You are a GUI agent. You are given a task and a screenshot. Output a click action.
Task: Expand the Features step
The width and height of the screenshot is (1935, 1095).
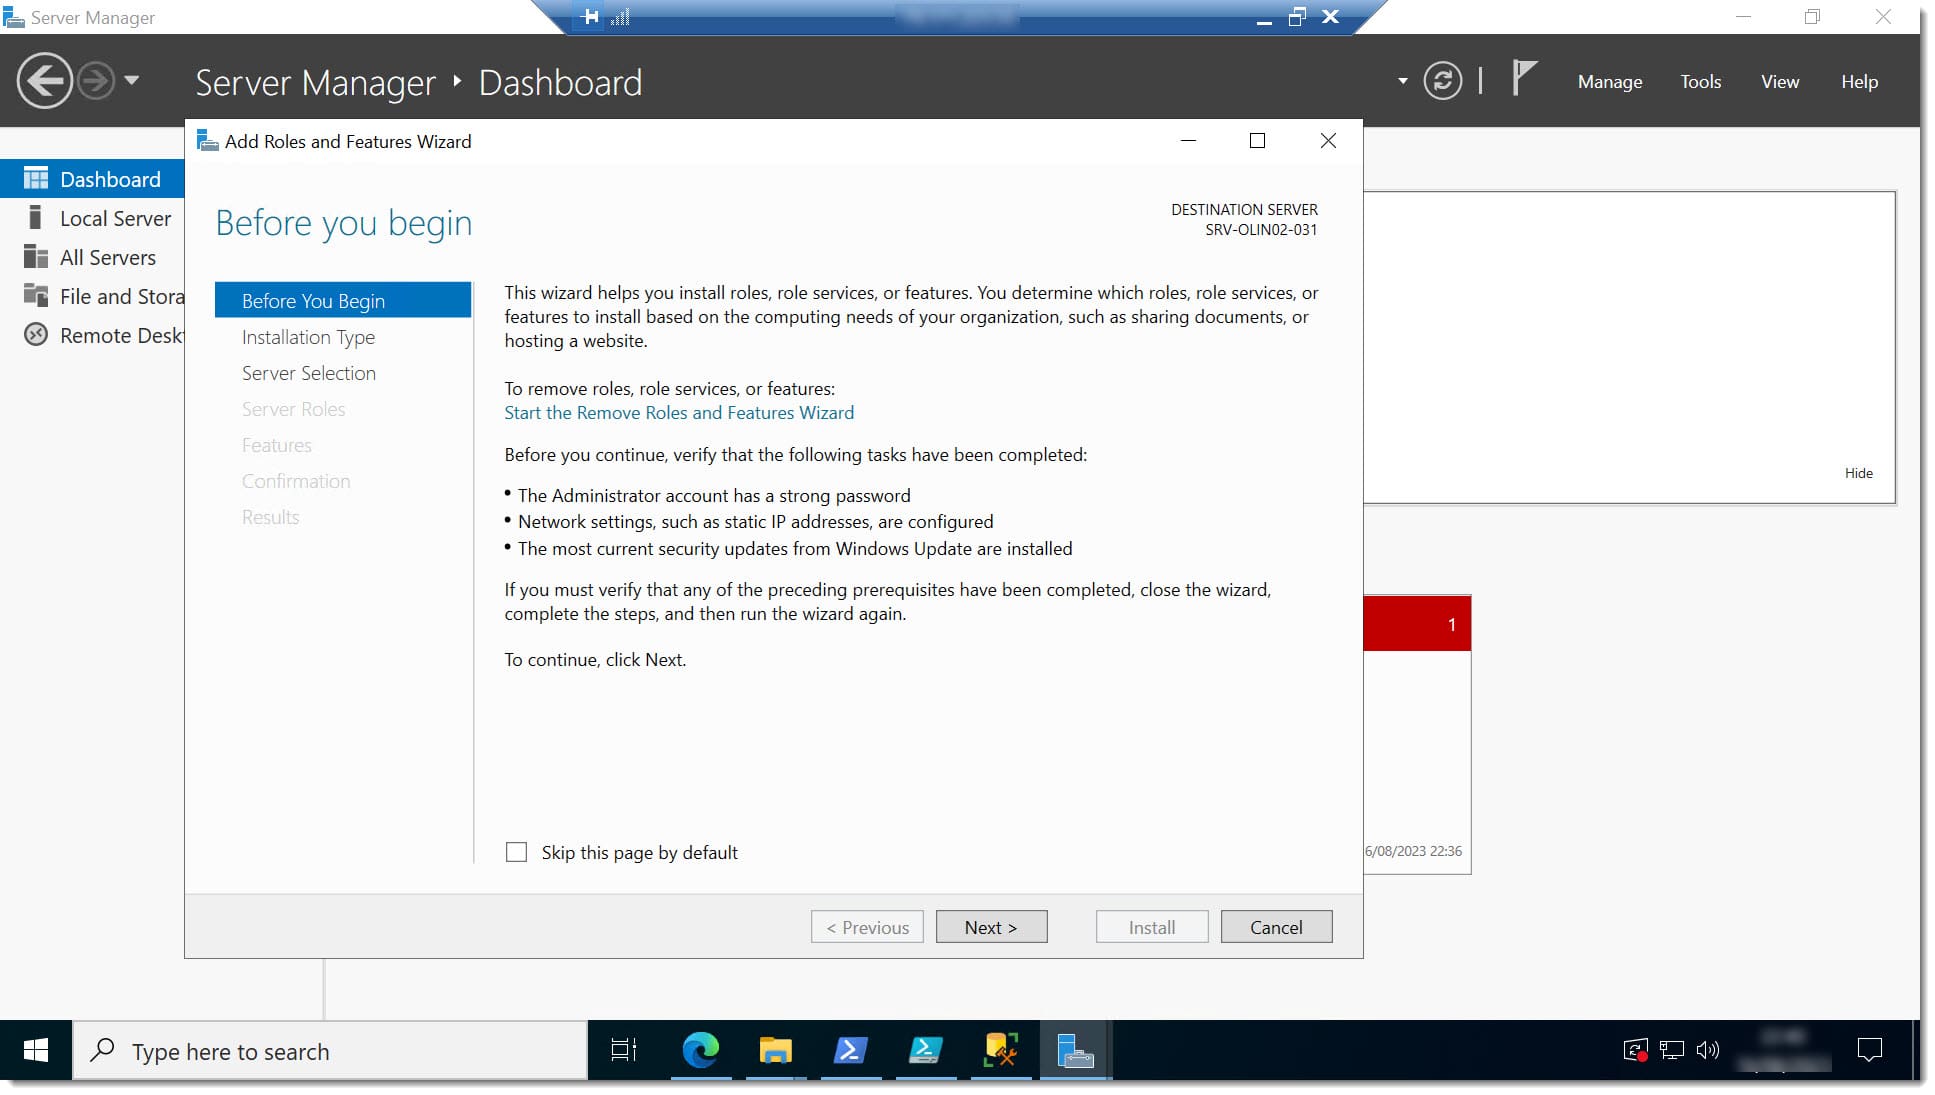pos(275,444)
